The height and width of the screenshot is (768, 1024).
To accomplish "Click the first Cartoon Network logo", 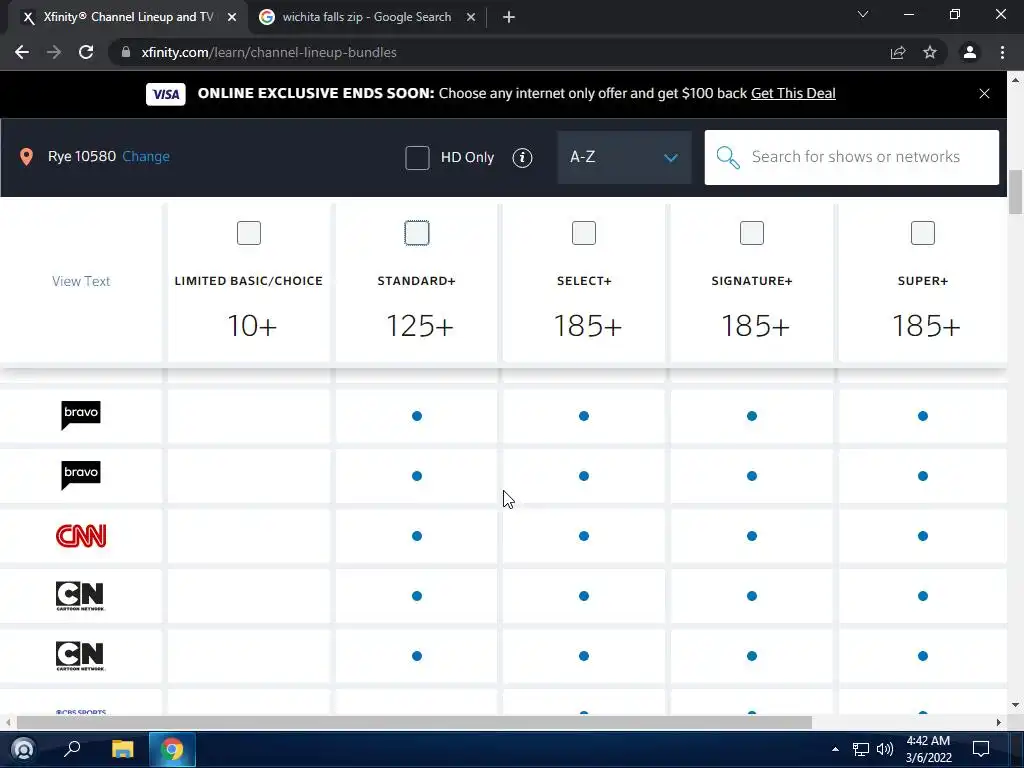I will [x=80, y=596].
